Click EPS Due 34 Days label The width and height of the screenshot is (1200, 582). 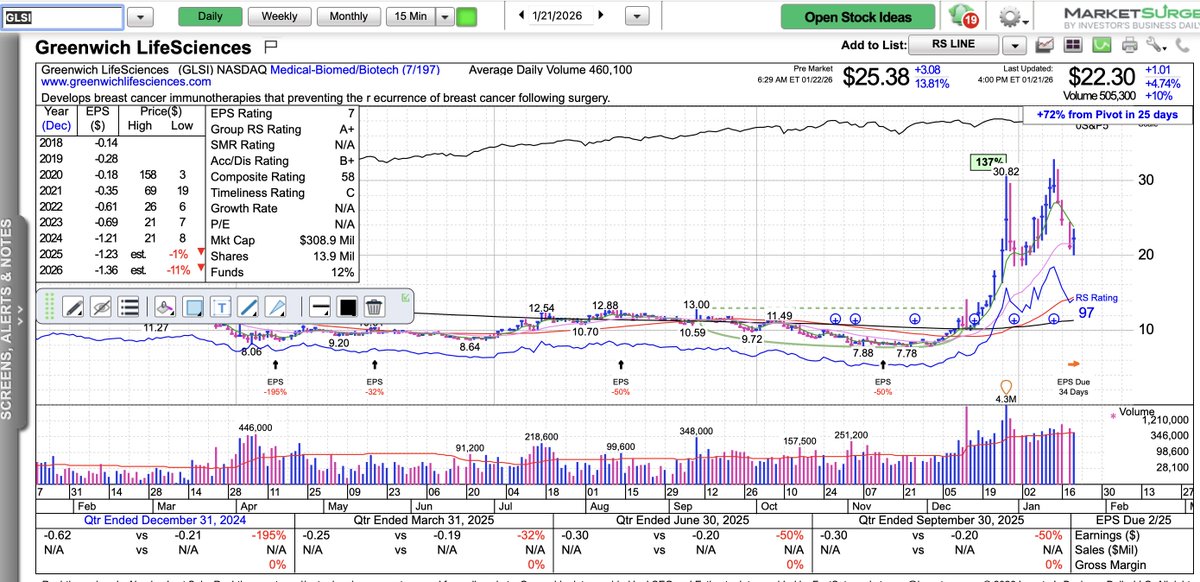pyautogui.click(x=1075, y=386)
